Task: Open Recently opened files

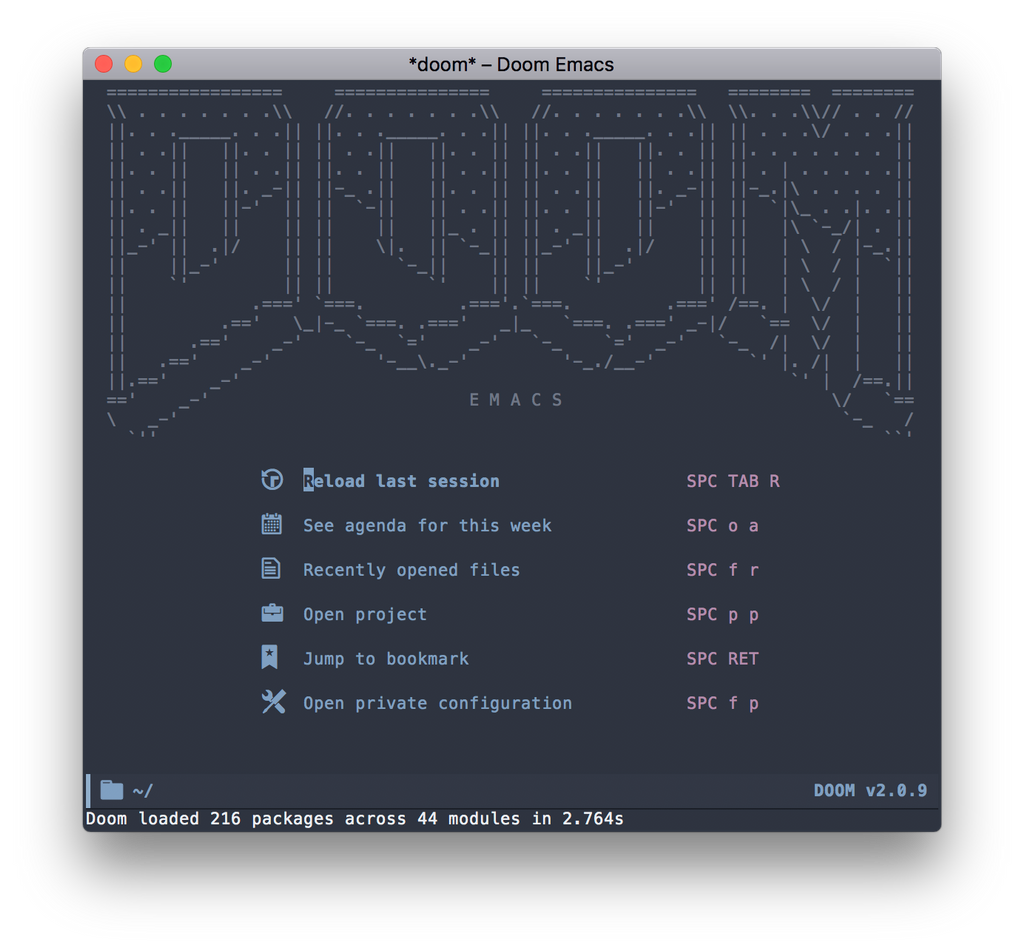Action: [x=411, y=570]
